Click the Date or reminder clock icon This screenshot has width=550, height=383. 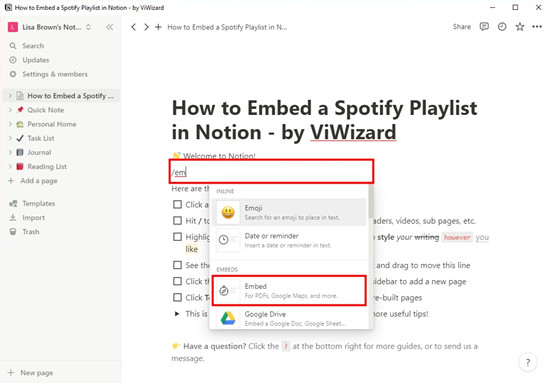(223, 240)
